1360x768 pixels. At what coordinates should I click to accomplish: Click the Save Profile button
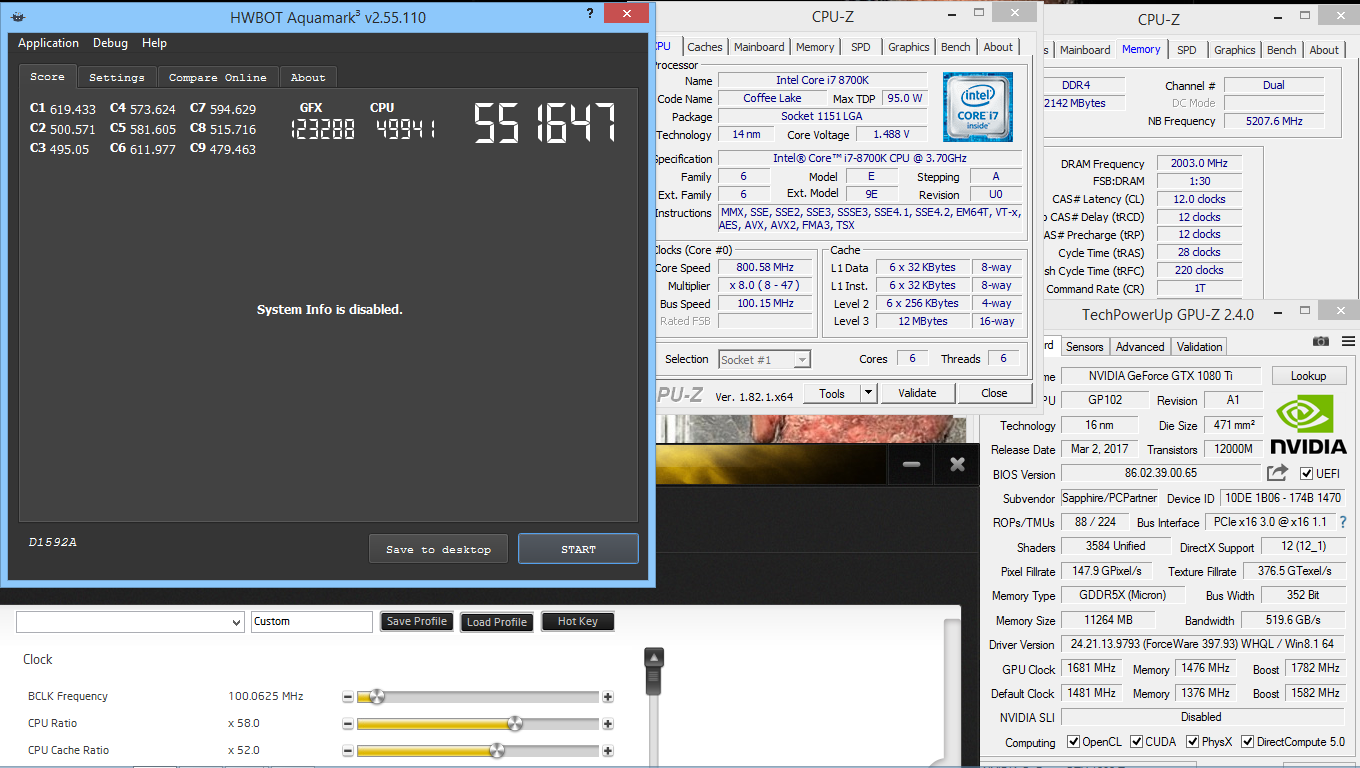coord(417,622)
